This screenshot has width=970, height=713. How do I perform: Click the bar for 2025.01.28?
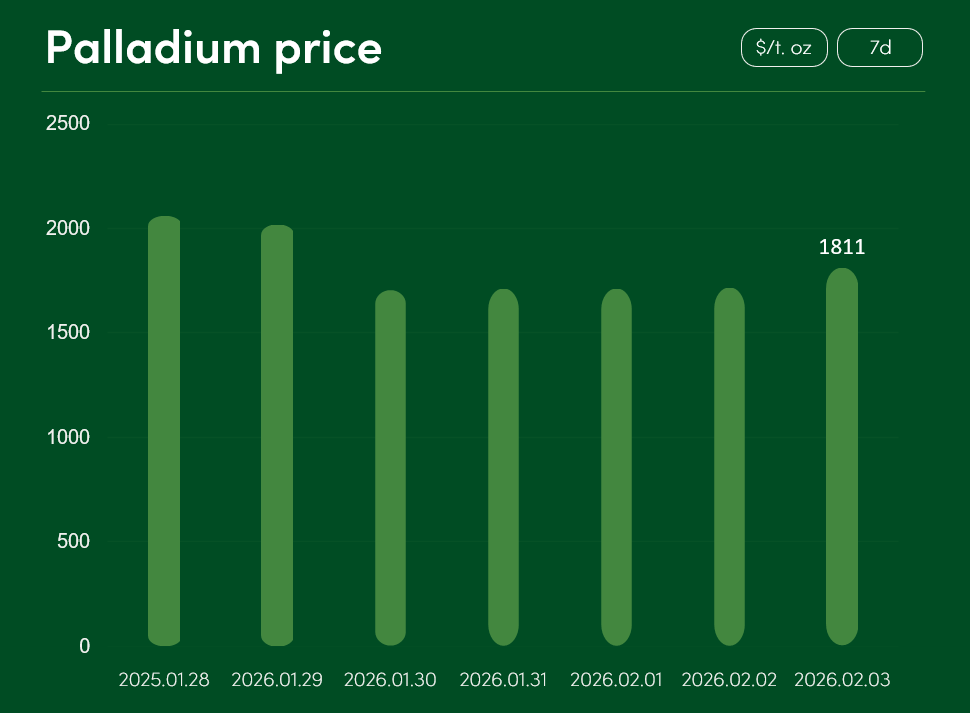point(164,431)
